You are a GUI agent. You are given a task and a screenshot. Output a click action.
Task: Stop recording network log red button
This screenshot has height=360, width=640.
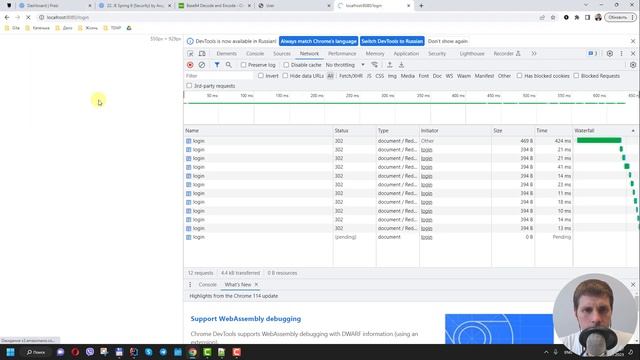(x=190, y=65)
